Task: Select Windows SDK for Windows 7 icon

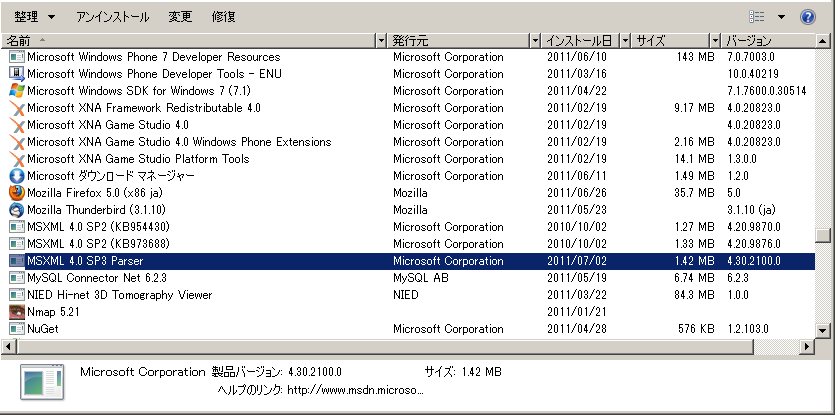Action: (16, 91)
